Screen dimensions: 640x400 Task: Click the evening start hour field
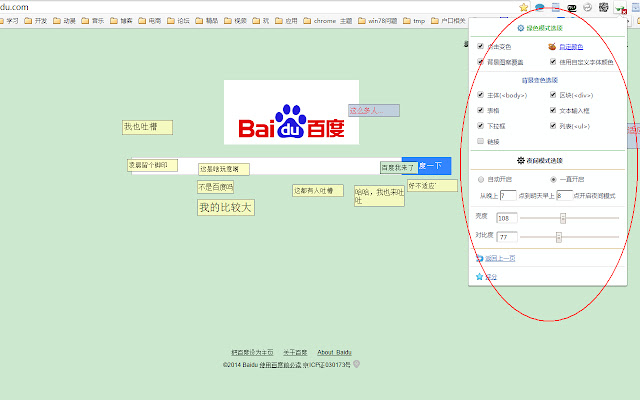point(508,196)
